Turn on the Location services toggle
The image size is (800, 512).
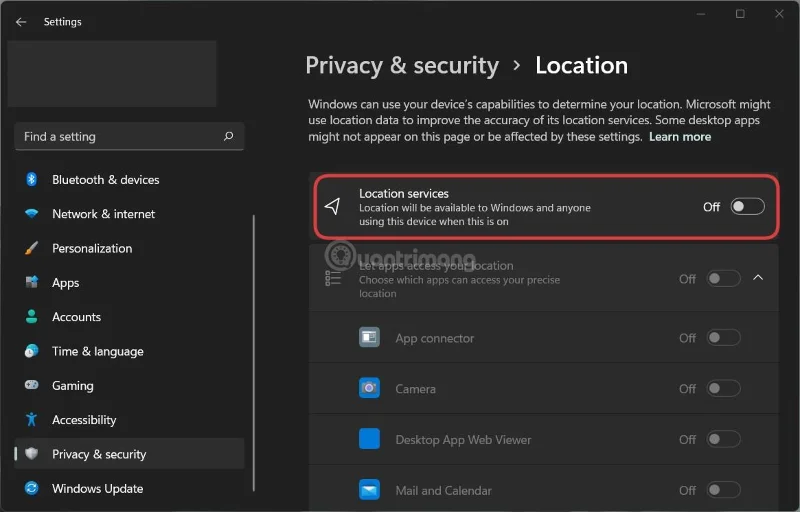[x=747, y=207]
